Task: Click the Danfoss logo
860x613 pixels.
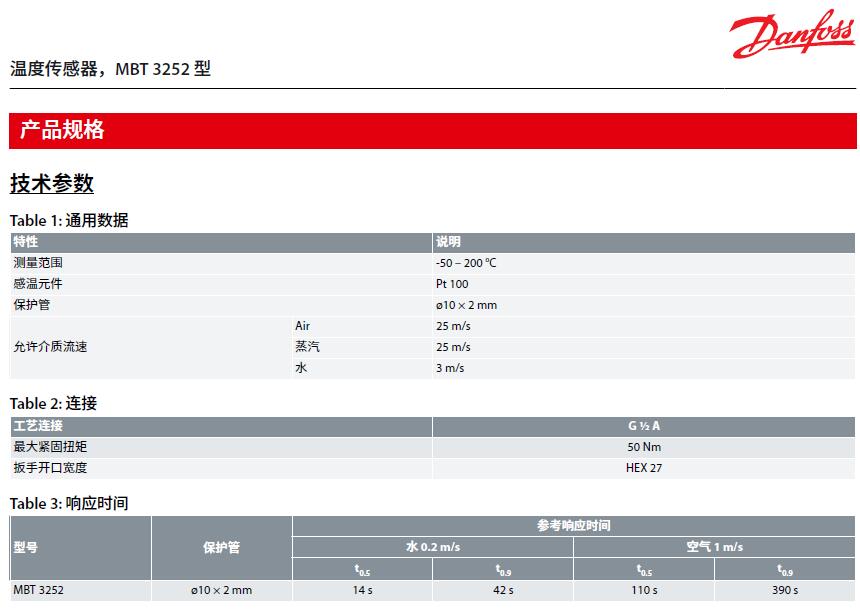Action: click(x=791, y=37)
